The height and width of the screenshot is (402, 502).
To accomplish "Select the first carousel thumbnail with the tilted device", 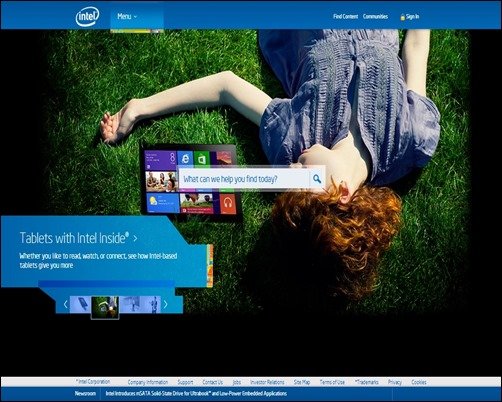I will pyautogui.click(x=80, y=304).
